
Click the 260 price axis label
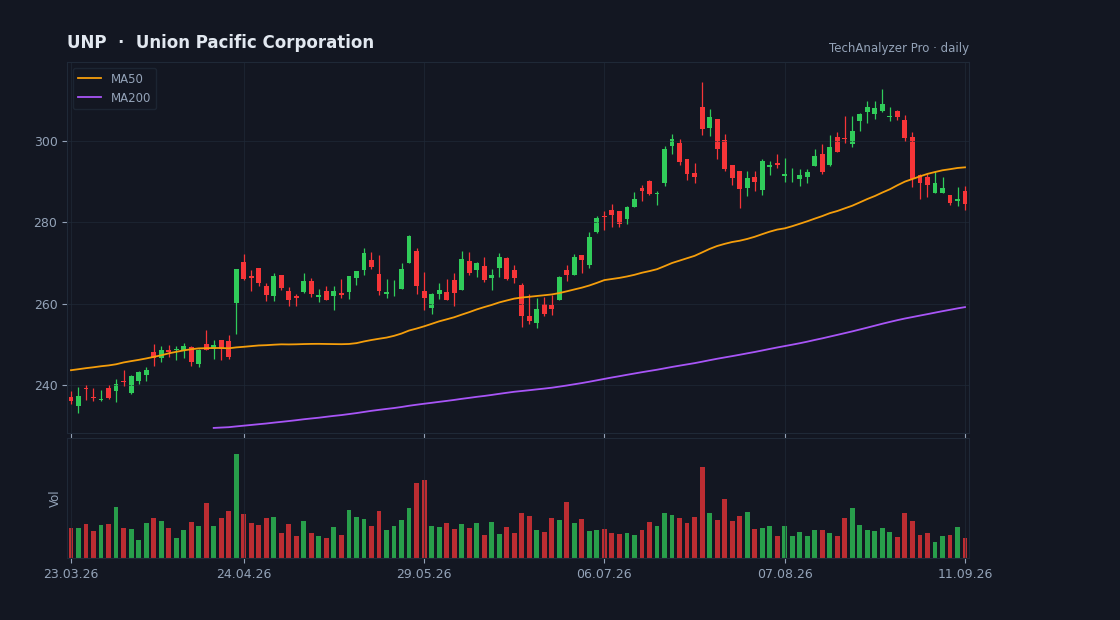[x=46, y=304]
